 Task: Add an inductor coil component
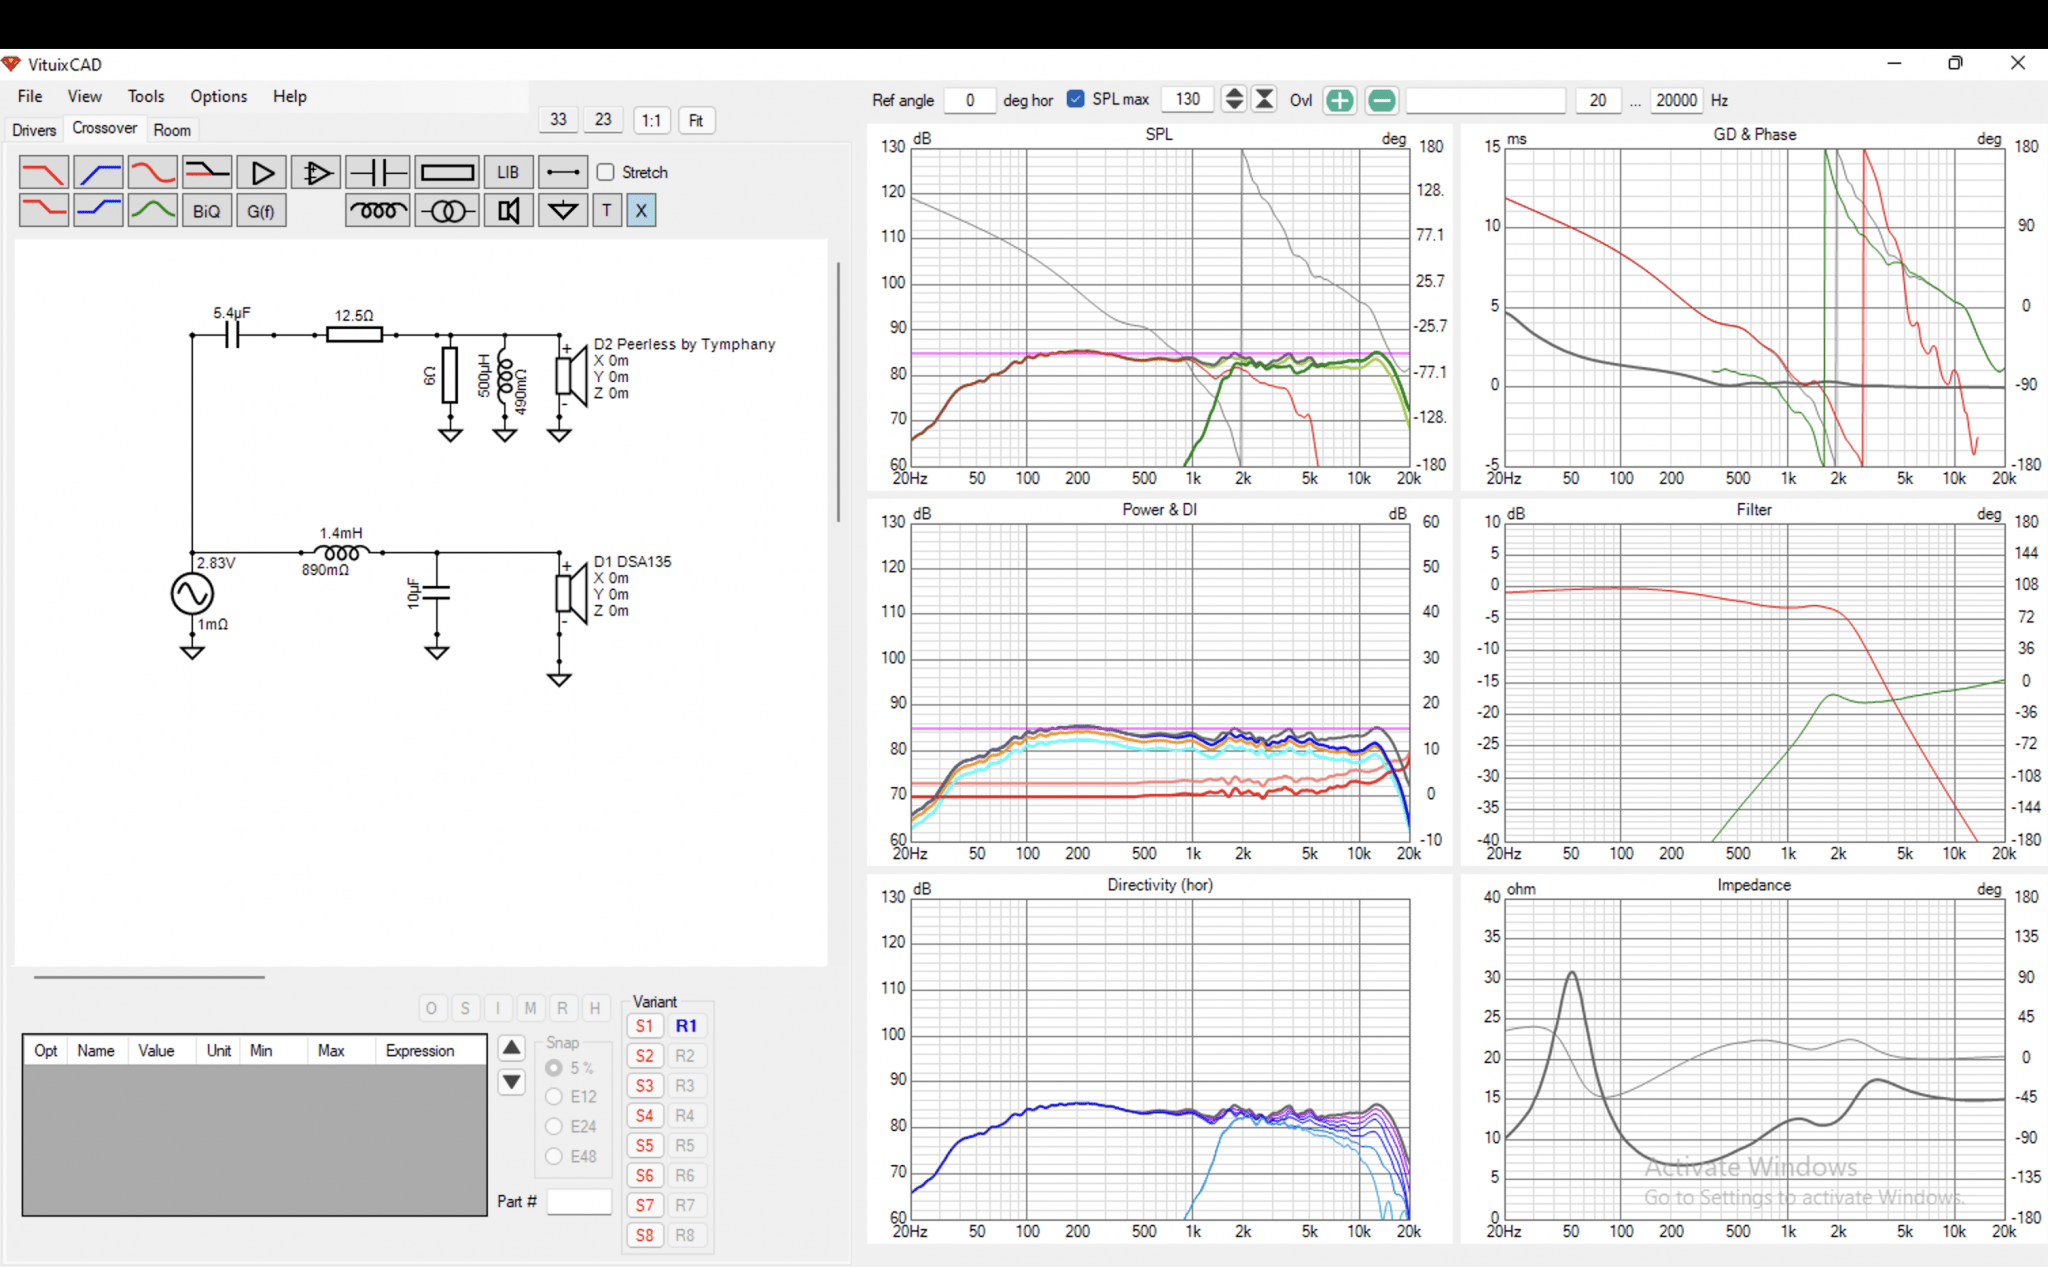[377, 211]
